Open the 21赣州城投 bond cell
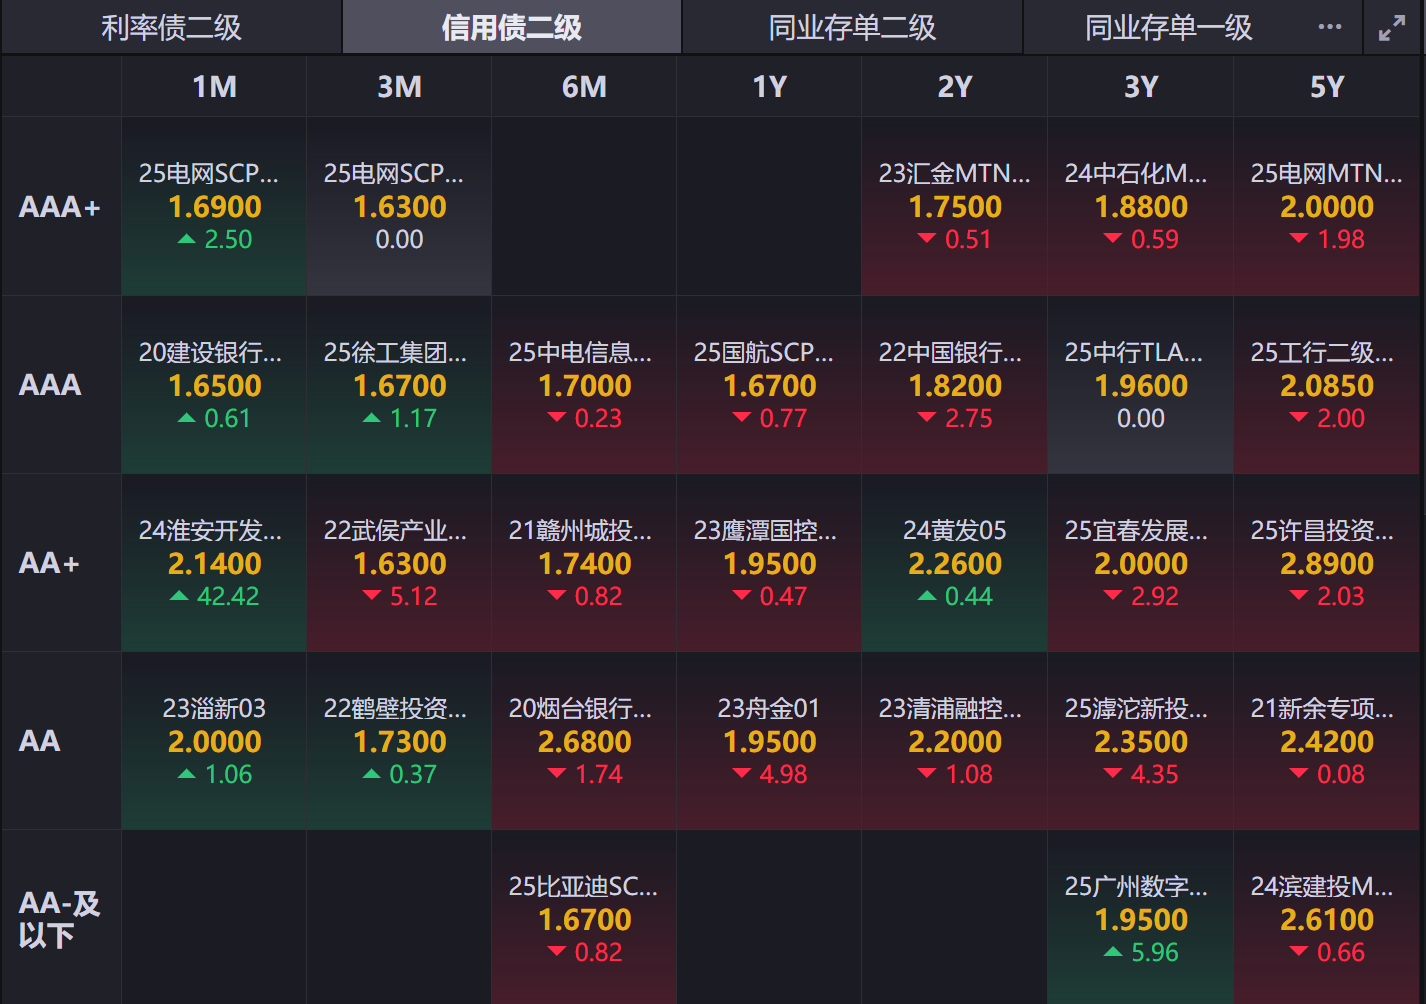The width and height of the screenshot is (1426, 1004). click(584, 563)
